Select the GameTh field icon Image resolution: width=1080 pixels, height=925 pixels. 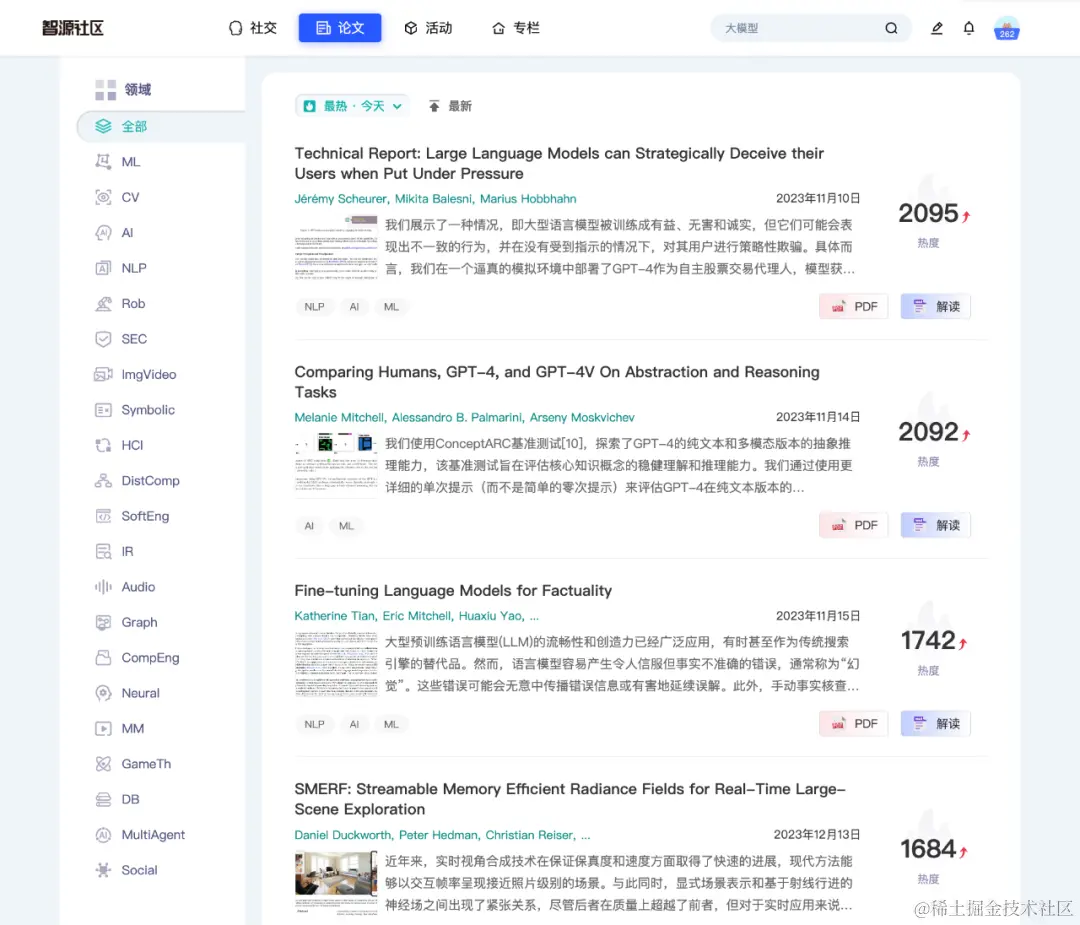click(103, 764)
